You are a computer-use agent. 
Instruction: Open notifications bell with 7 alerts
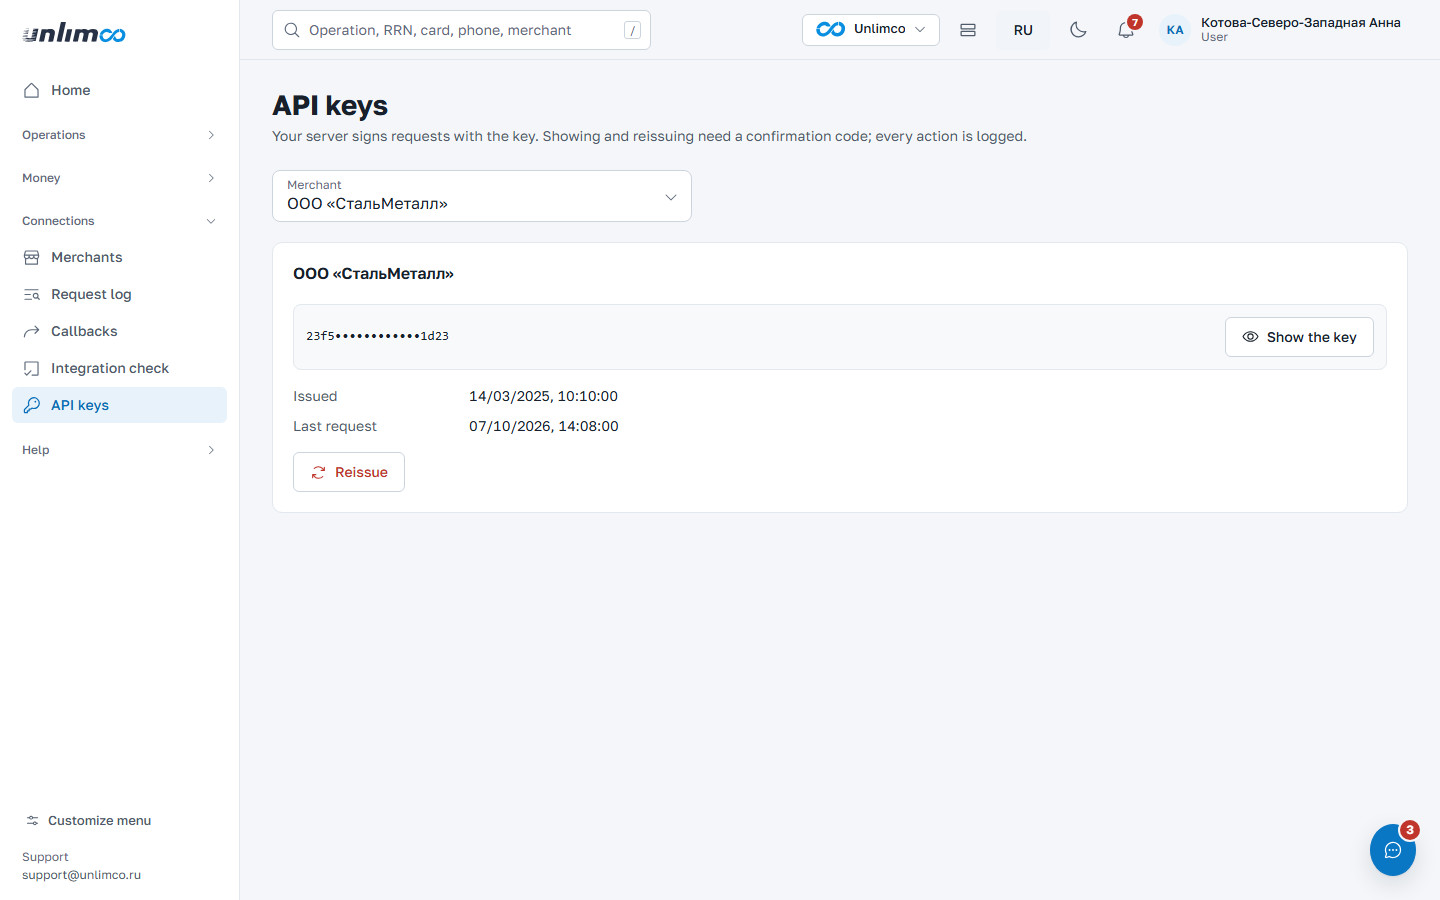pyautogui.click(x=1126, y=30)
